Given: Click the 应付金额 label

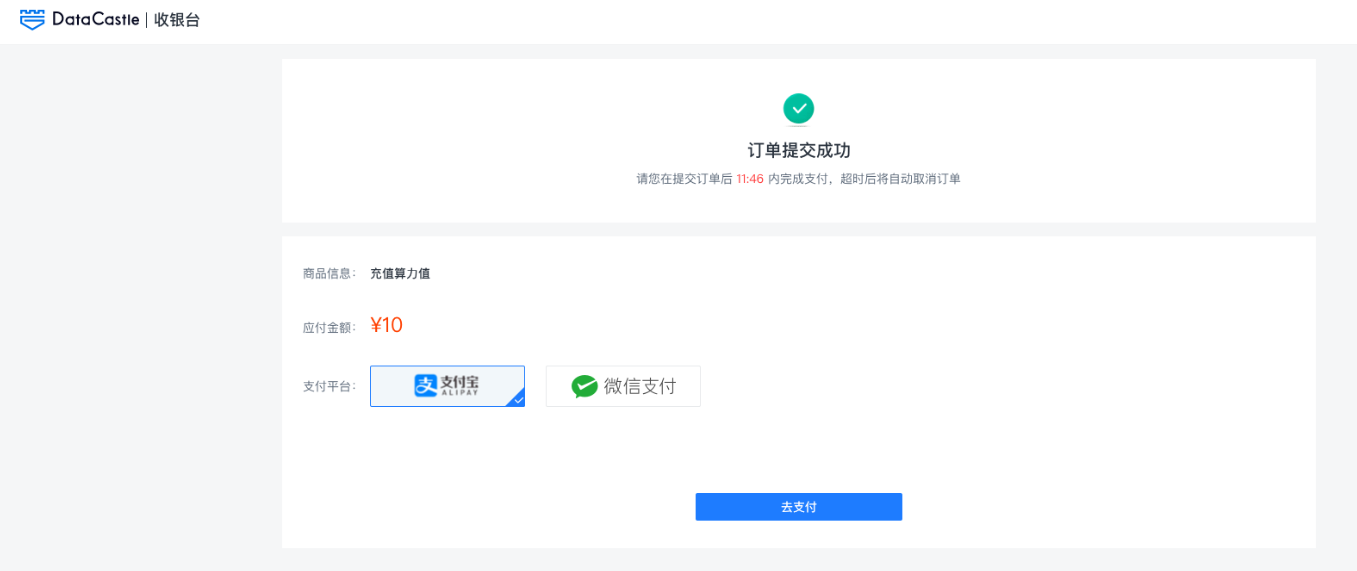Looking at the screenshot, I should 327,327.
